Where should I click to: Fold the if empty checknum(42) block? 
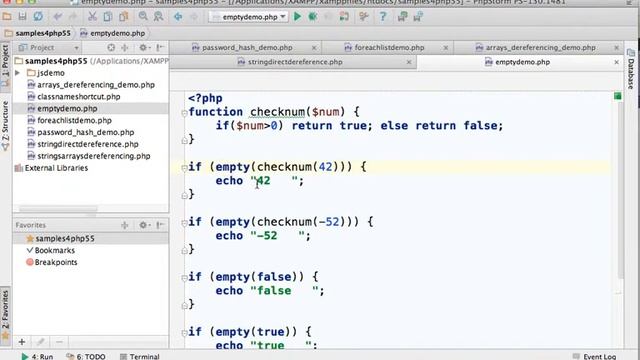coord(184,168)
